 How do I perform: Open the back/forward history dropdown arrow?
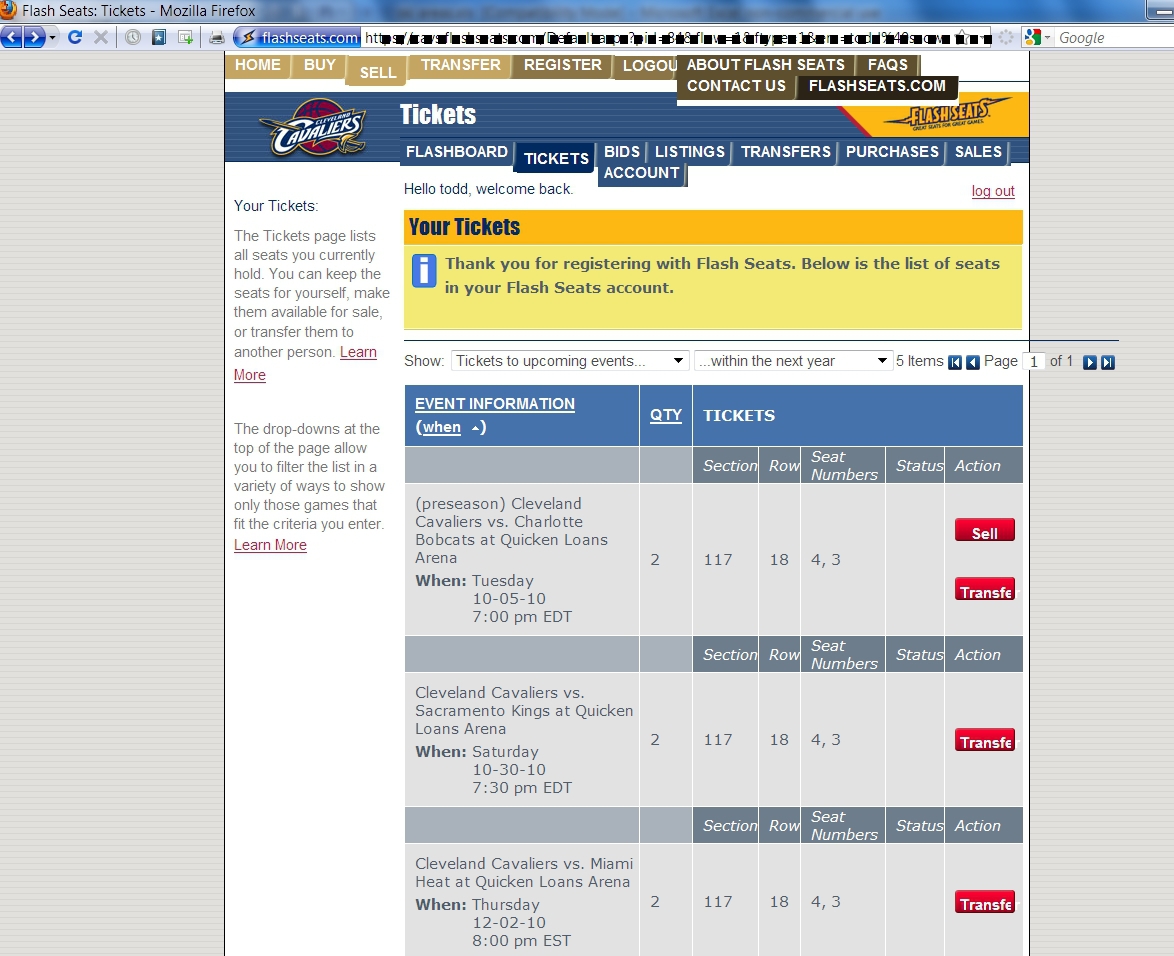52,37
